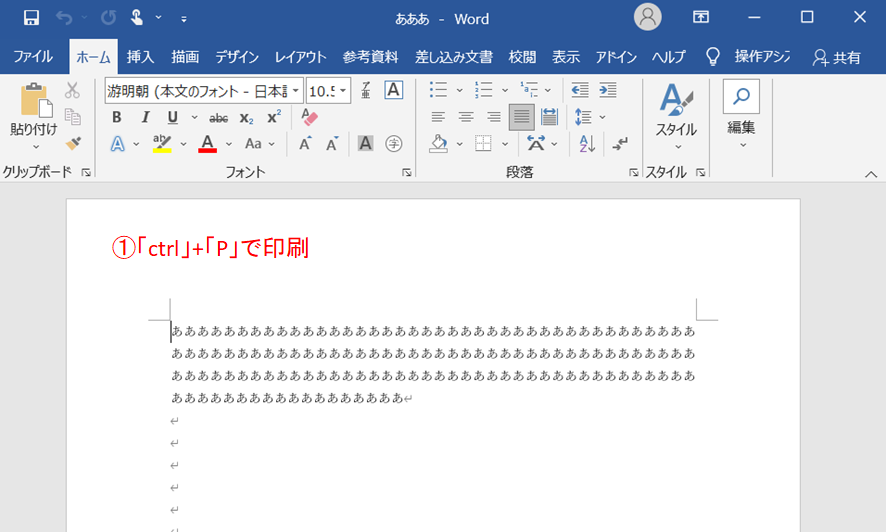Screen dimensions: 886x532
Task: Switch to the レイアウト tab
Action: 301,57
